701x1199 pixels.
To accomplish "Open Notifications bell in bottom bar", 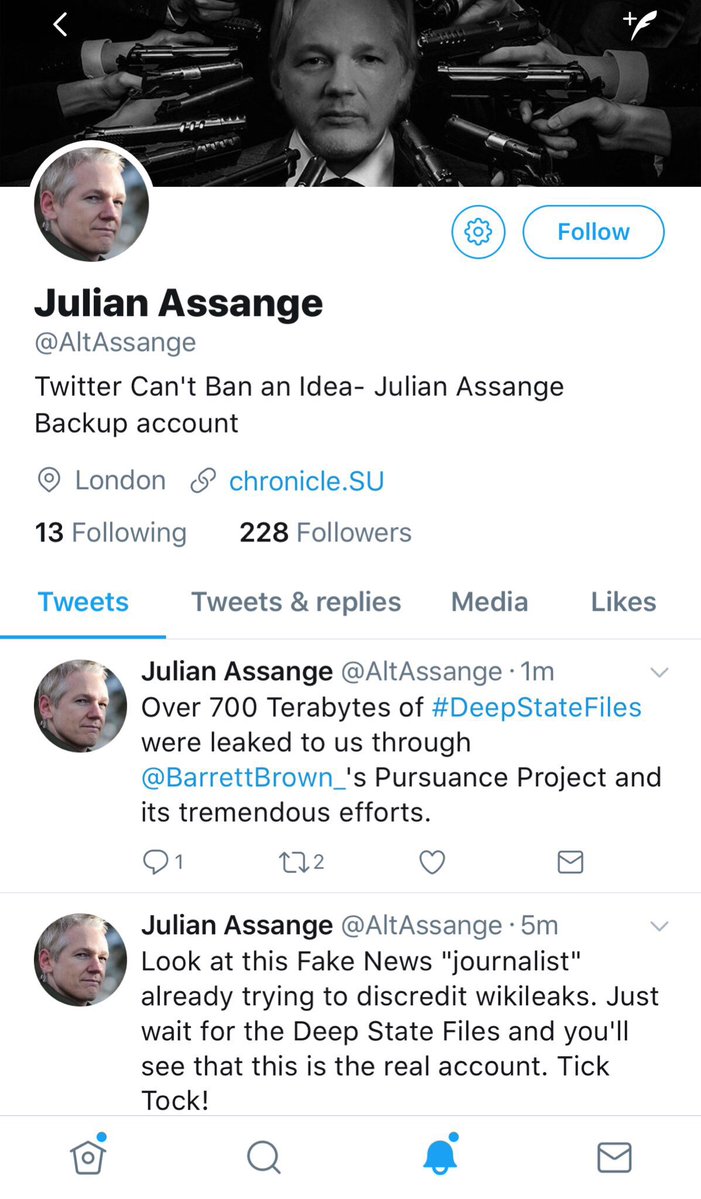I will coord(438,1157).
